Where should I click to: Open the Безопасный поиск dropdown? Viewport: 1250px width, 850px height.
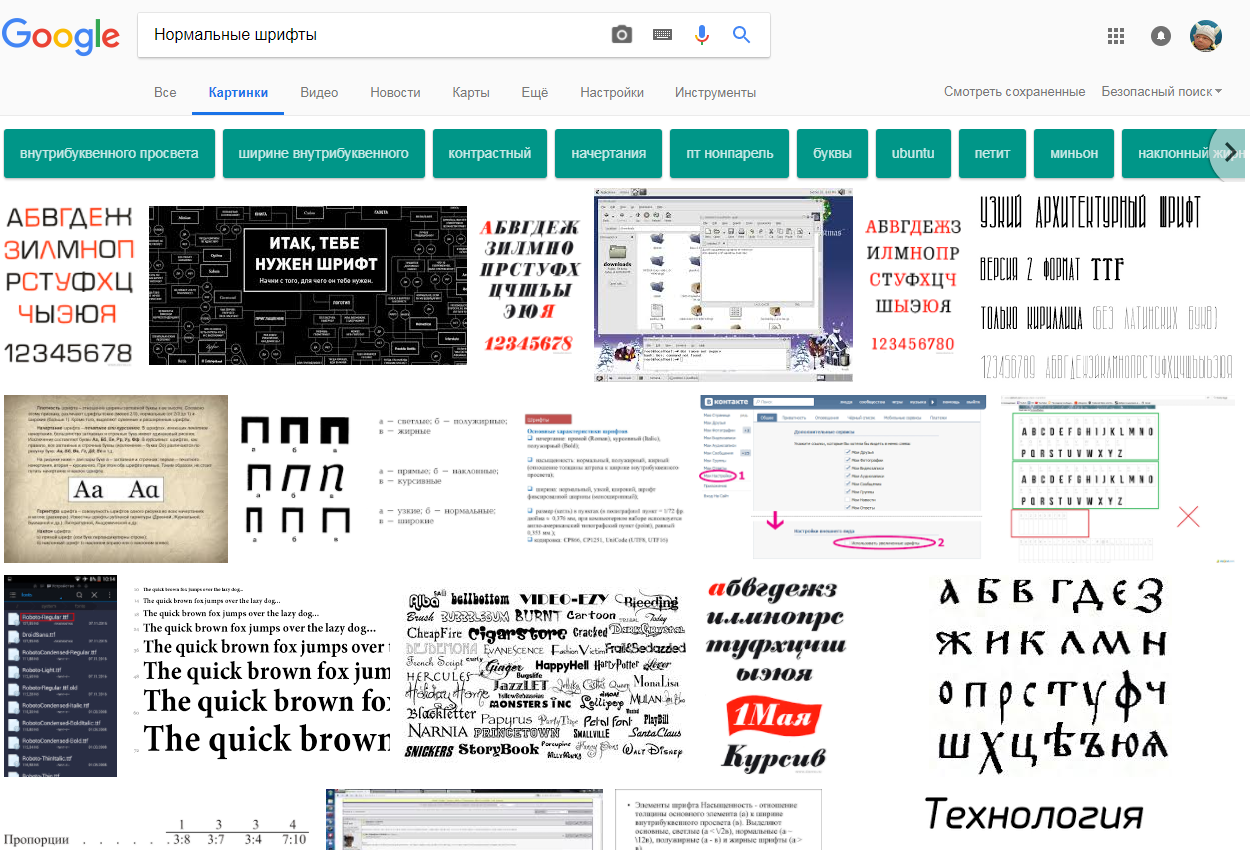coord(1160,90)
